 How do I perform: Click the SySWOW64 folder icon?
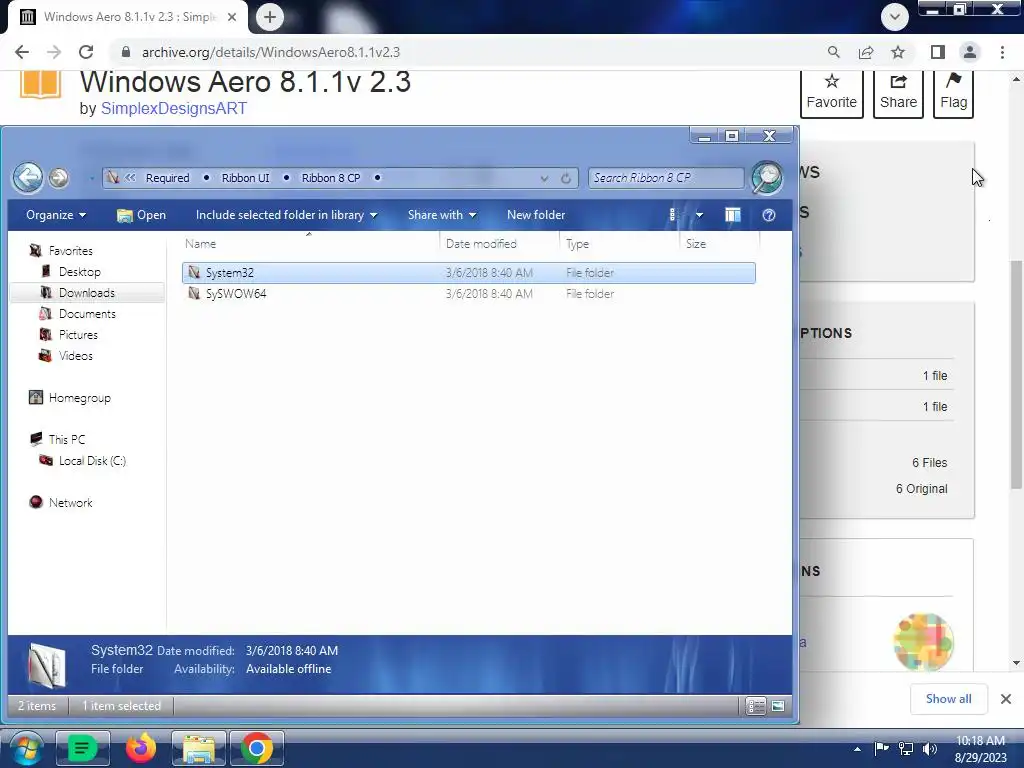coord(194,293)
